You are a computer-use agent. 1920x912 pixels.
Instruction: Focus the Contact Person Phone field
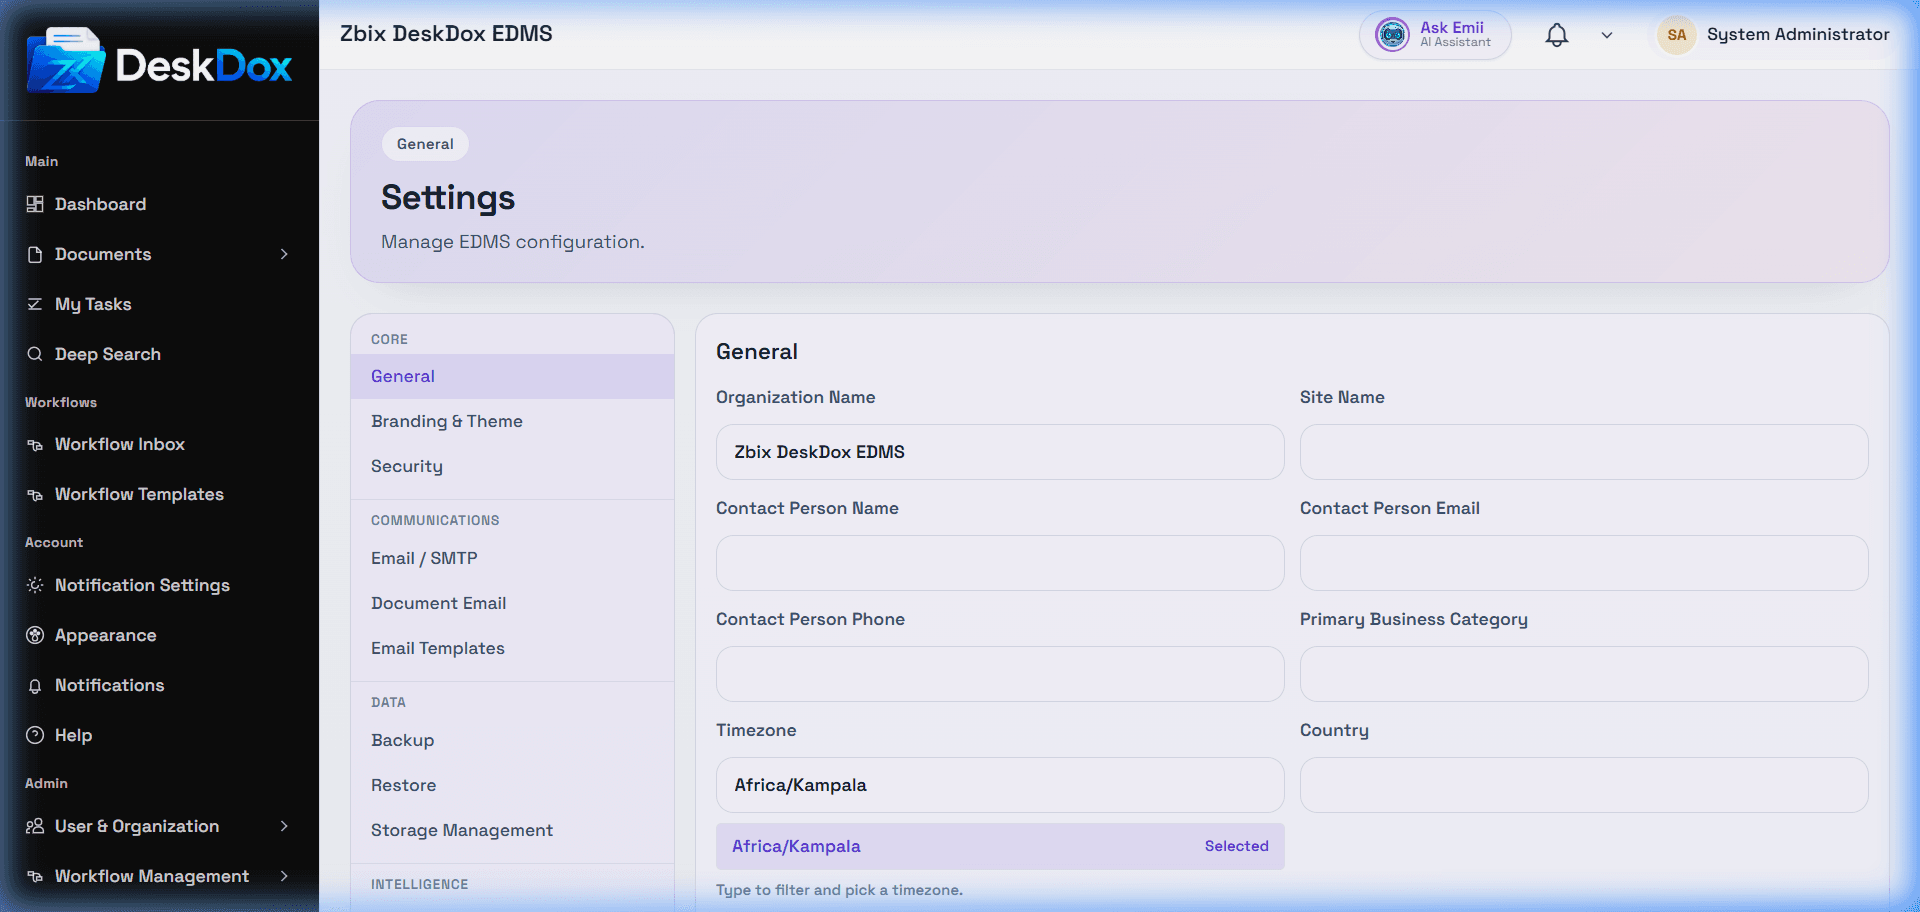click(x=1000, y=674)
